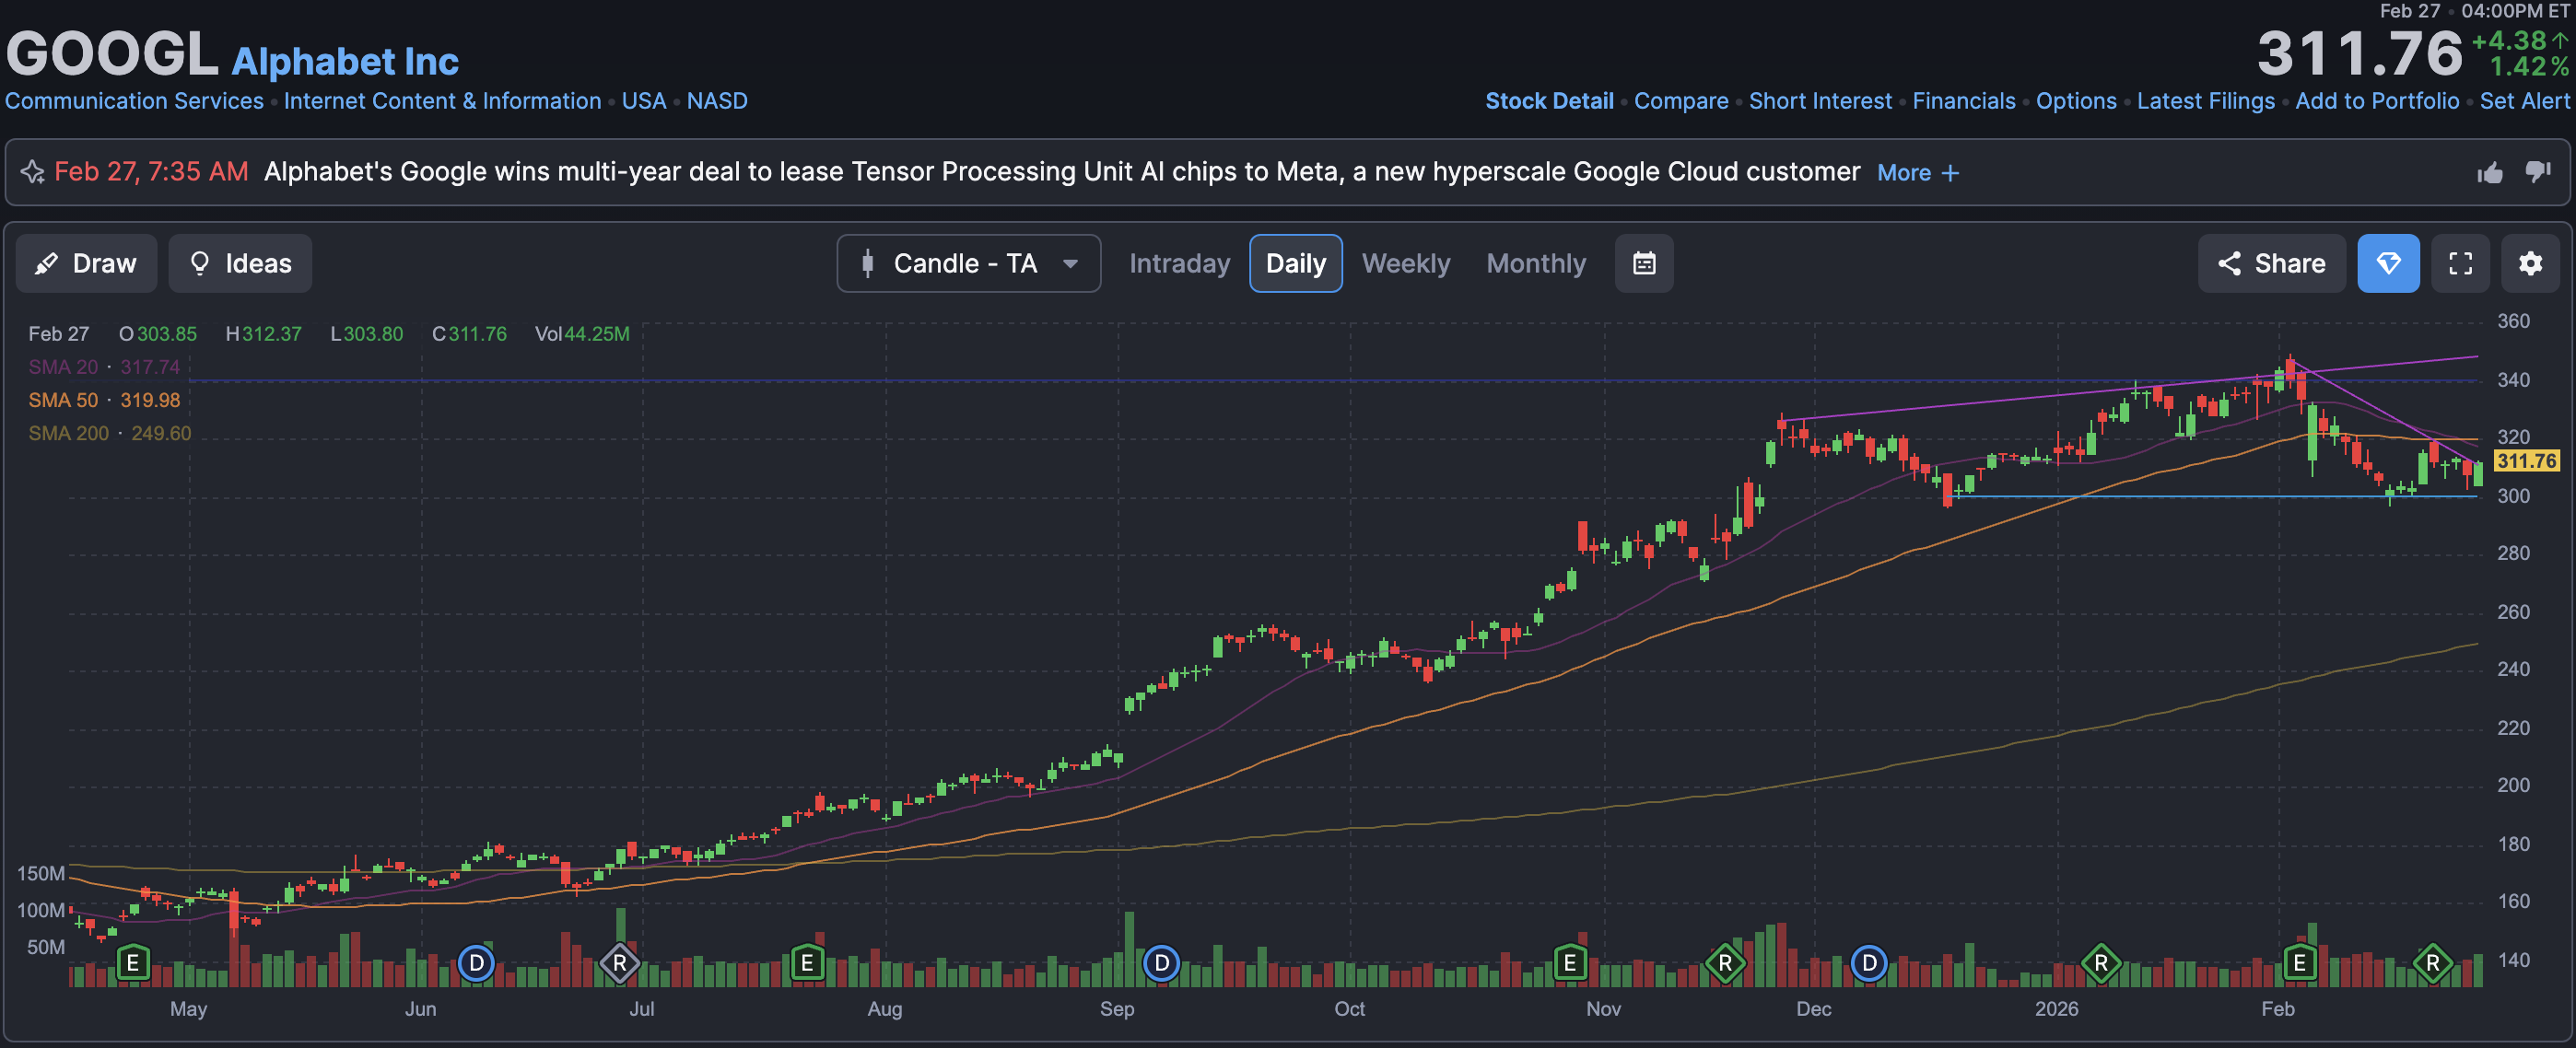This screenshot has width=2576, height=1048.
Task: Expand news with More plus link
Action: coord(1917,173)
